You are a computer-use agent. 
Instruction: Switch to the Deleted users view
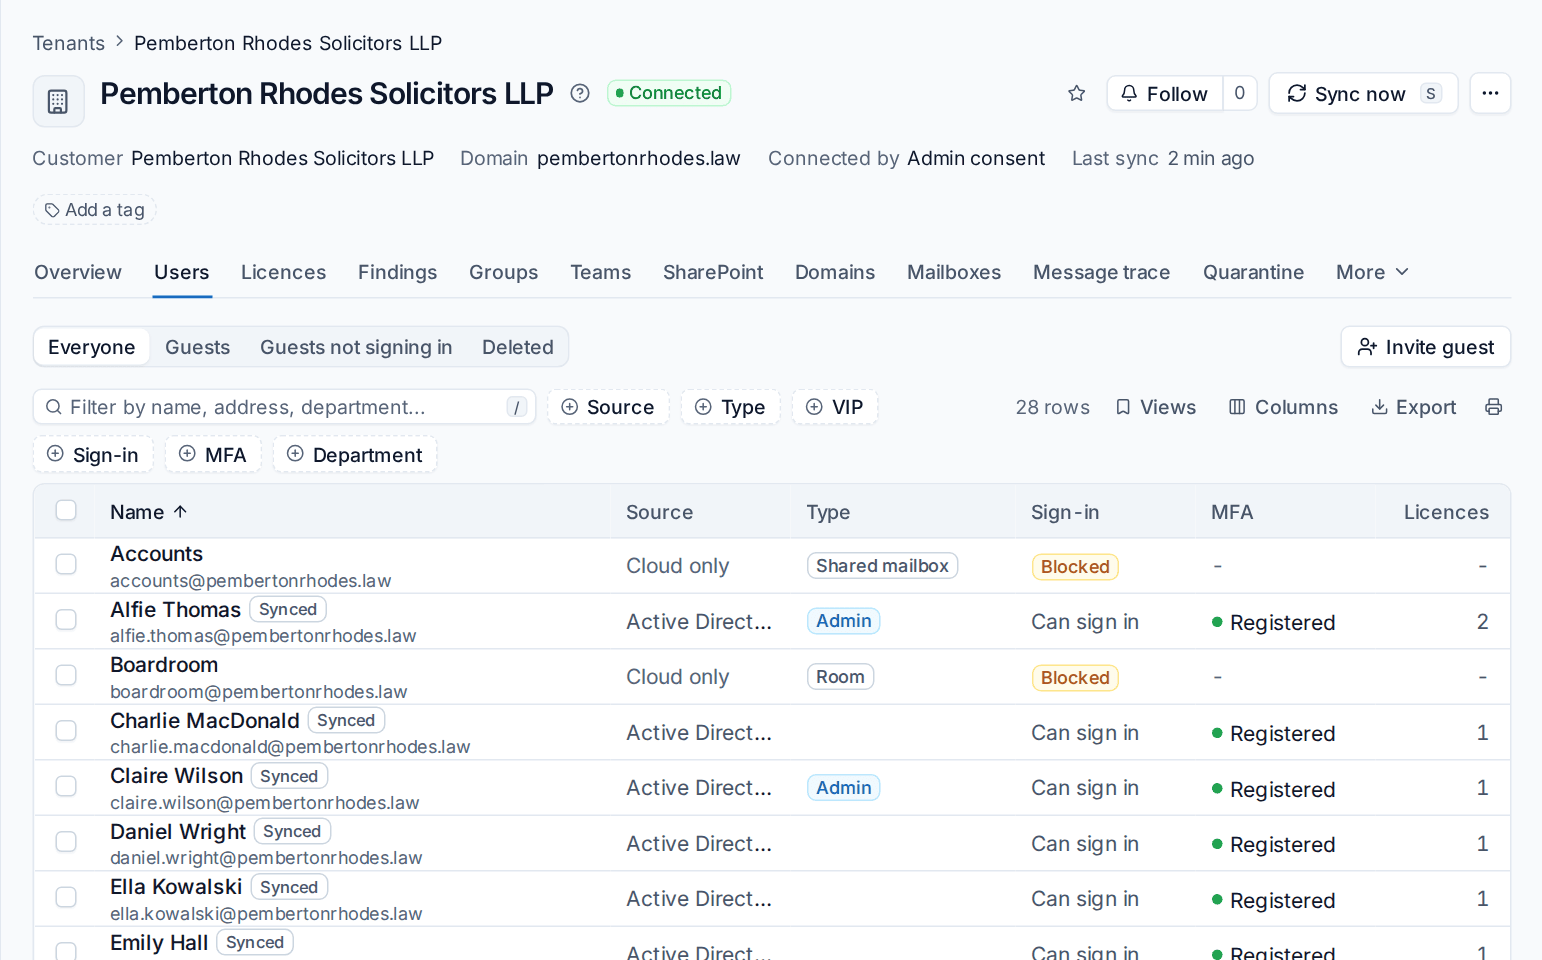point(518,347)
